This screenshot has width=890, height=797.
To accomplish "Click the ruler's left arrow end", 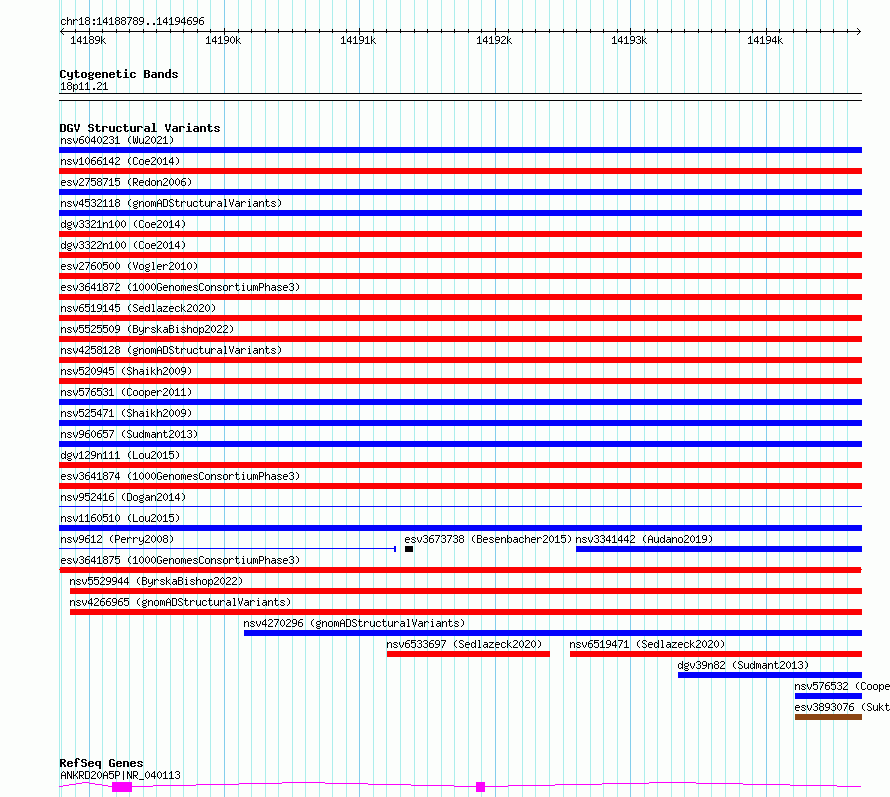I will click(62, 32).
